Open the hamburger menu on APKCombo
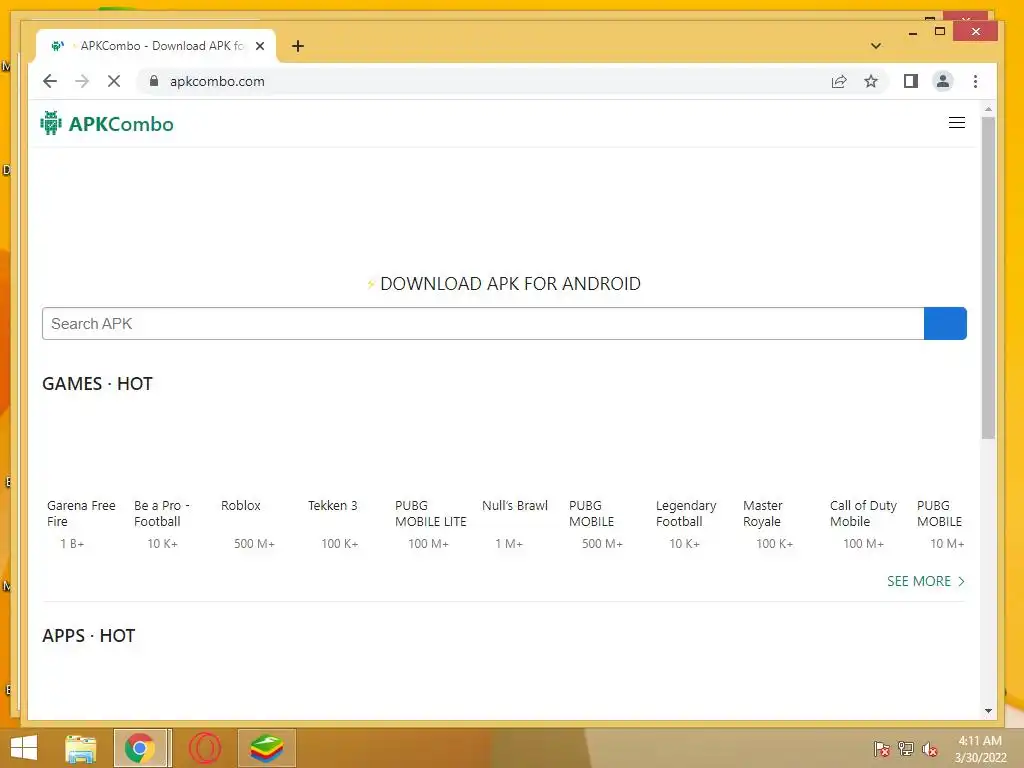Screen dimensions: 1024x768 pos(957,123)
